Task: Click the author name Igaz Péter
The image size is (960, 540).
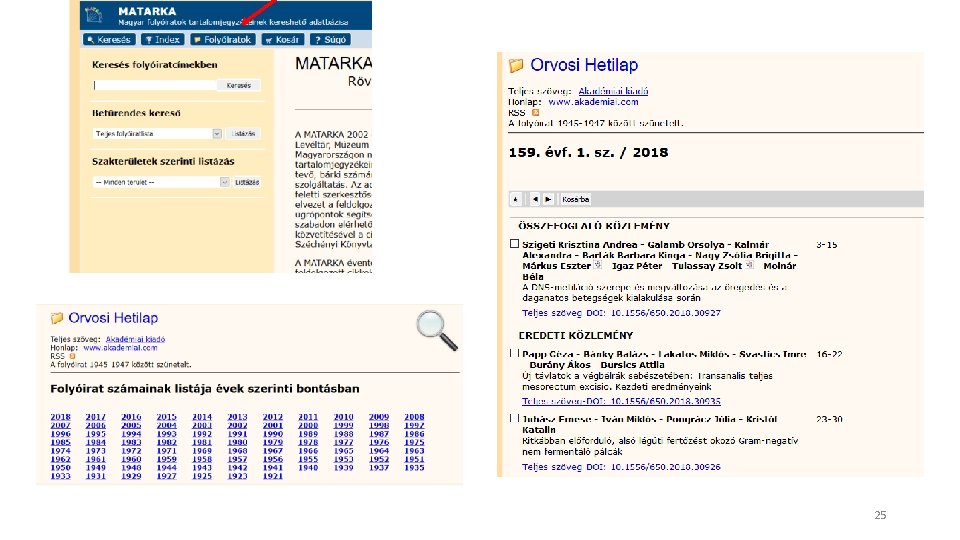Action: click(637, 266)
